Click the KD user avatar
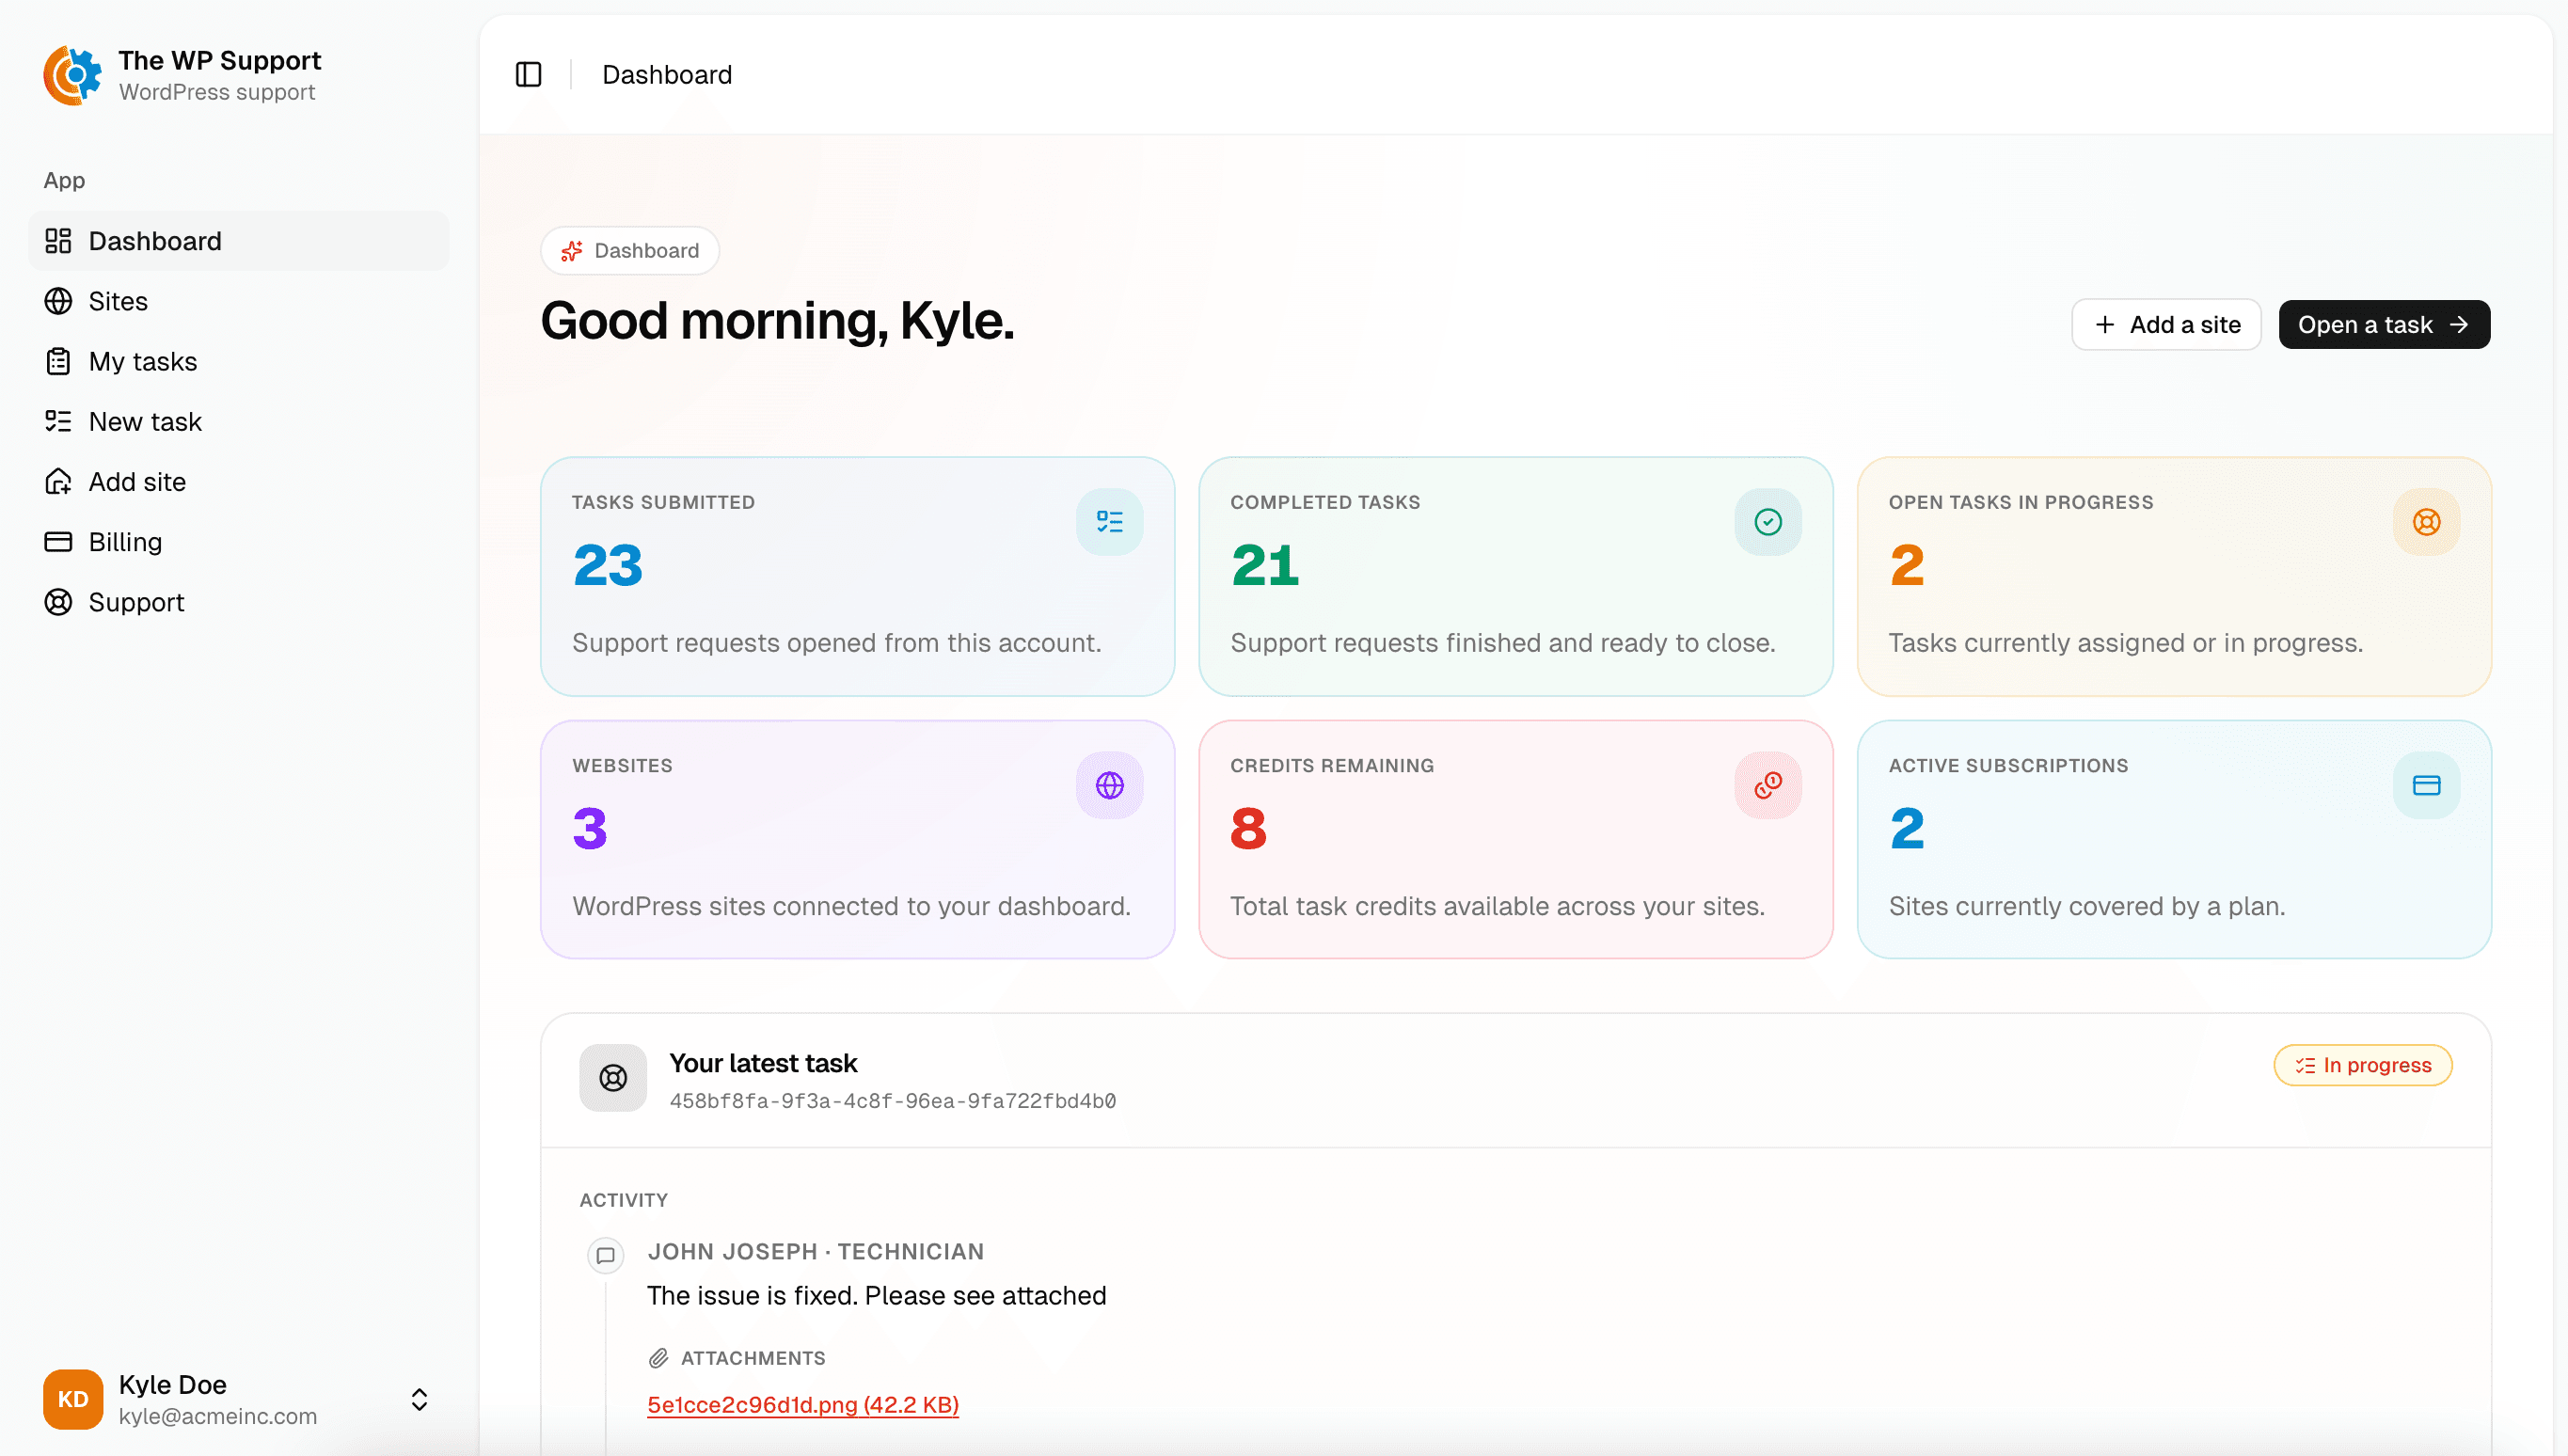Screen dimensions: 2568x1456 (72, 1399)
